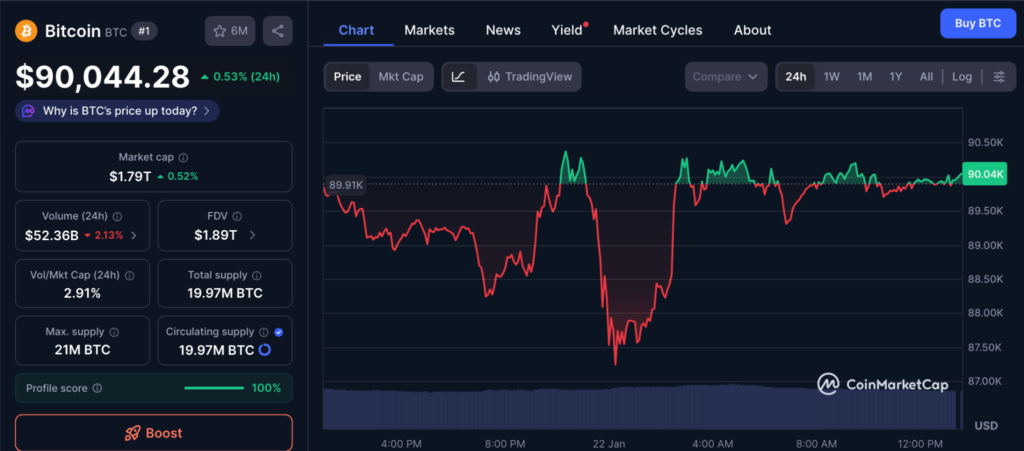The image size is (1024, 451).
Task: Toggle the Log scale option
Action: [961, 77]
